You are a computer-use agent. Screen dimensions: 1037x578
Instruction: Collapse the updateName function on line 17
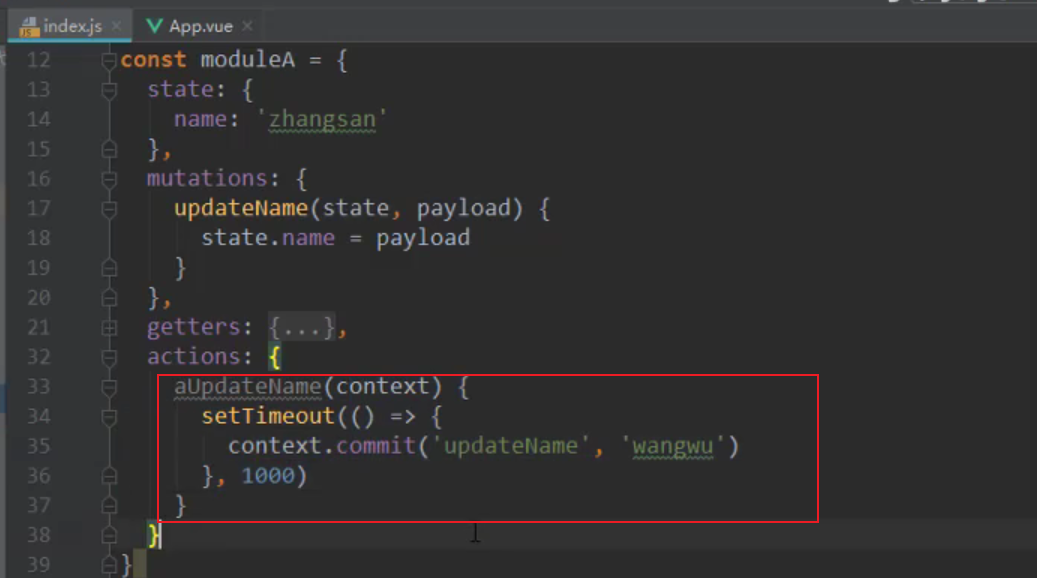pyautogui.click(x=109, y=209)
